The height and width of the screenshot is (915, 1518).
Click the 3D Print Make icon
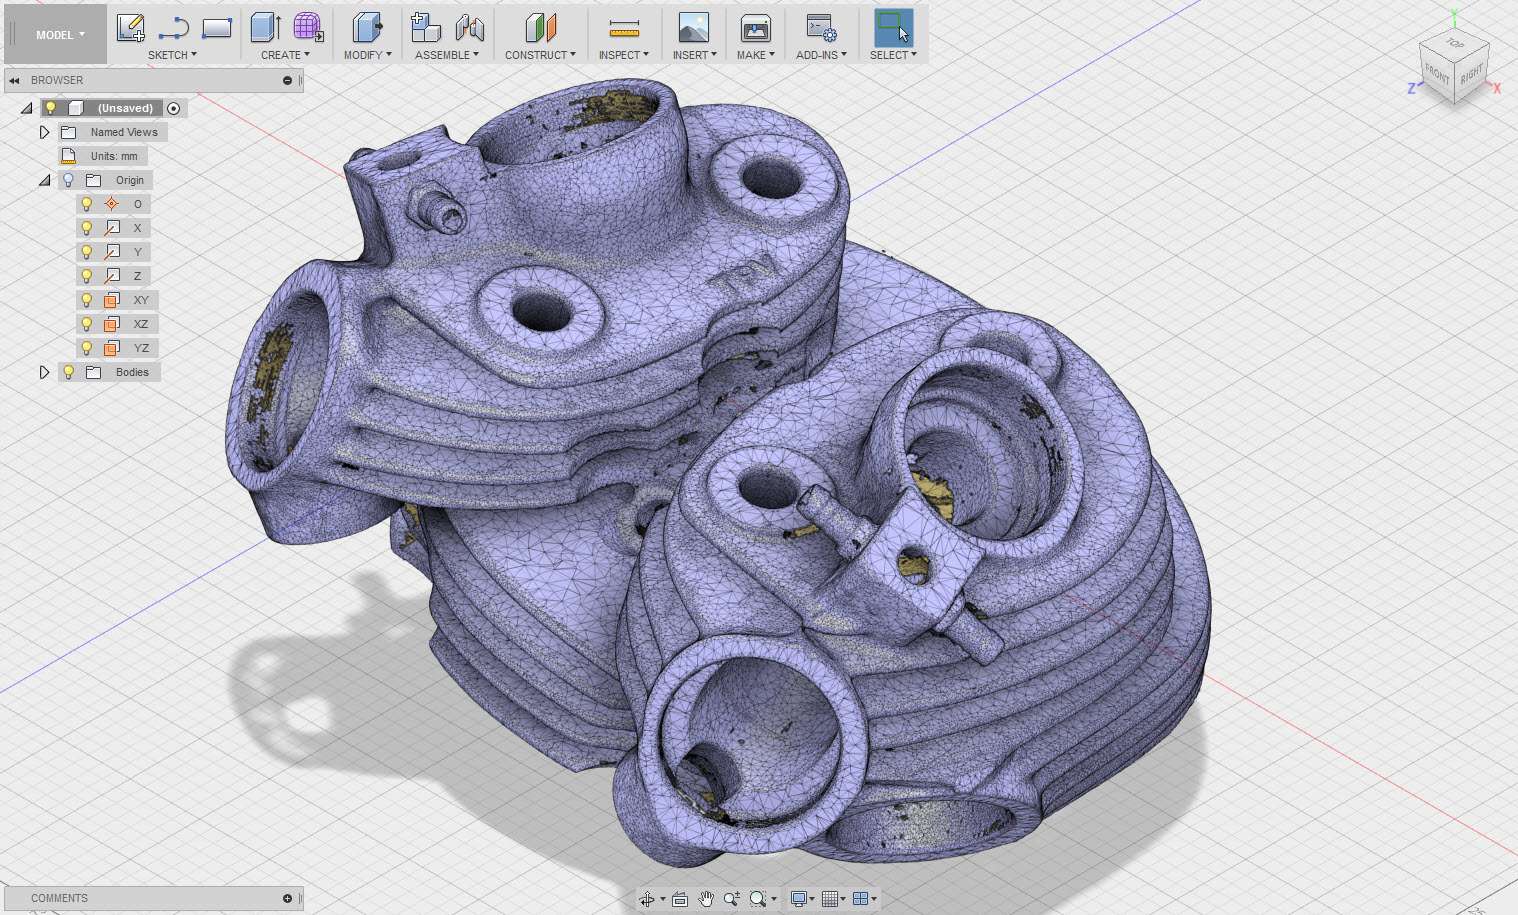[755, 28]
